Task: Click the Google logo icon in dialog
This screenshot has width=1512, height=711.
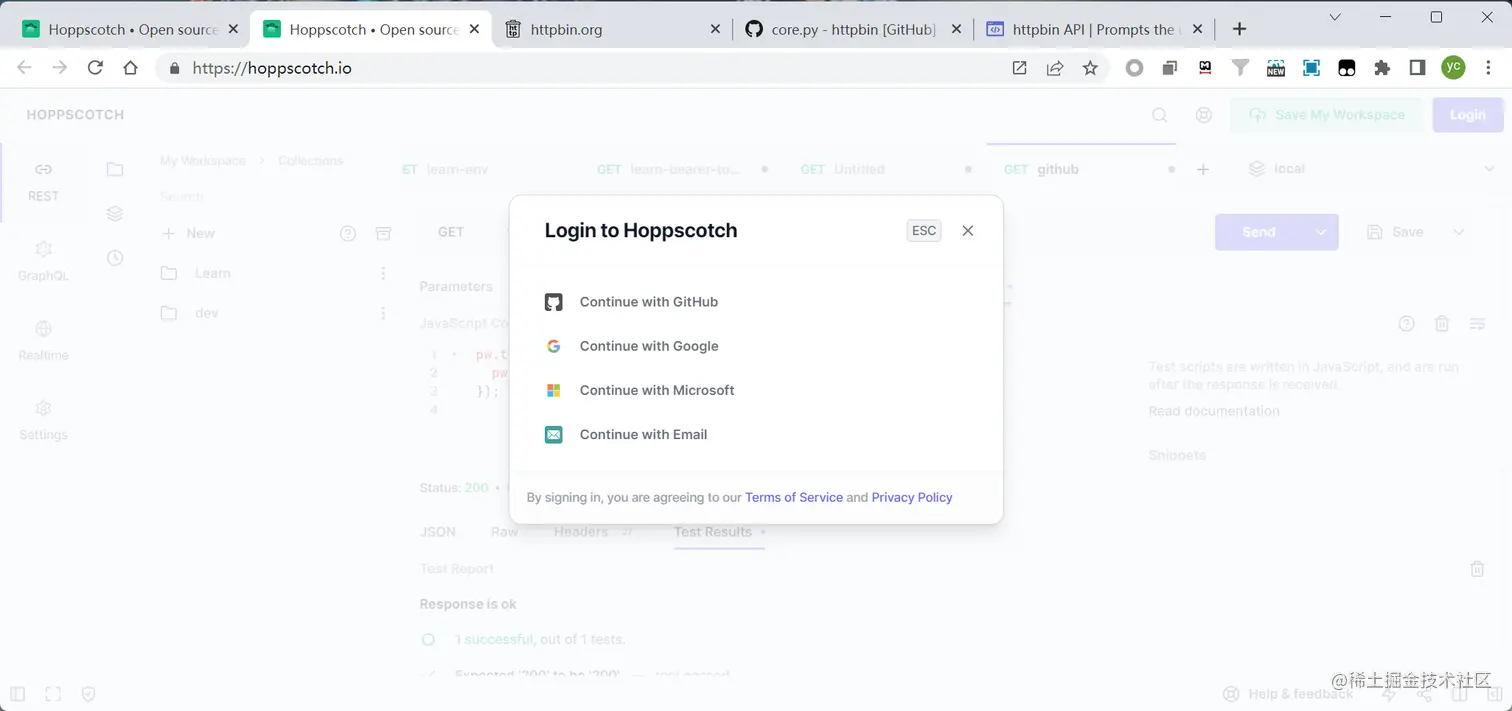Action: [x=553, y=346]
